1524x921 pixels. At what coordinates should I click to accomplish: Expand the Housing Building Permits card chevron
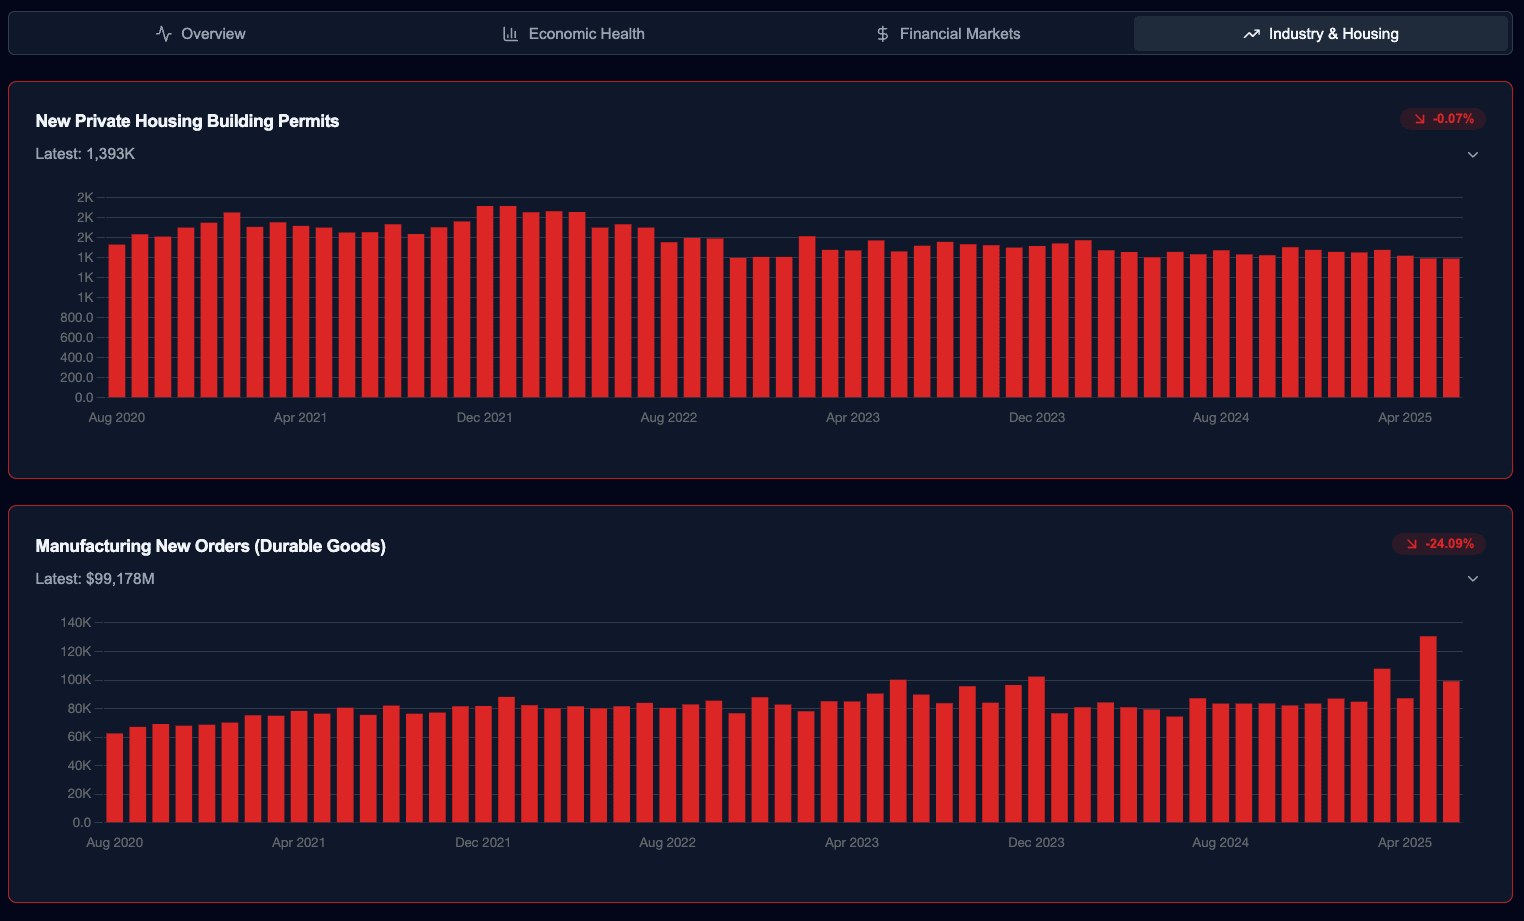1472,155
